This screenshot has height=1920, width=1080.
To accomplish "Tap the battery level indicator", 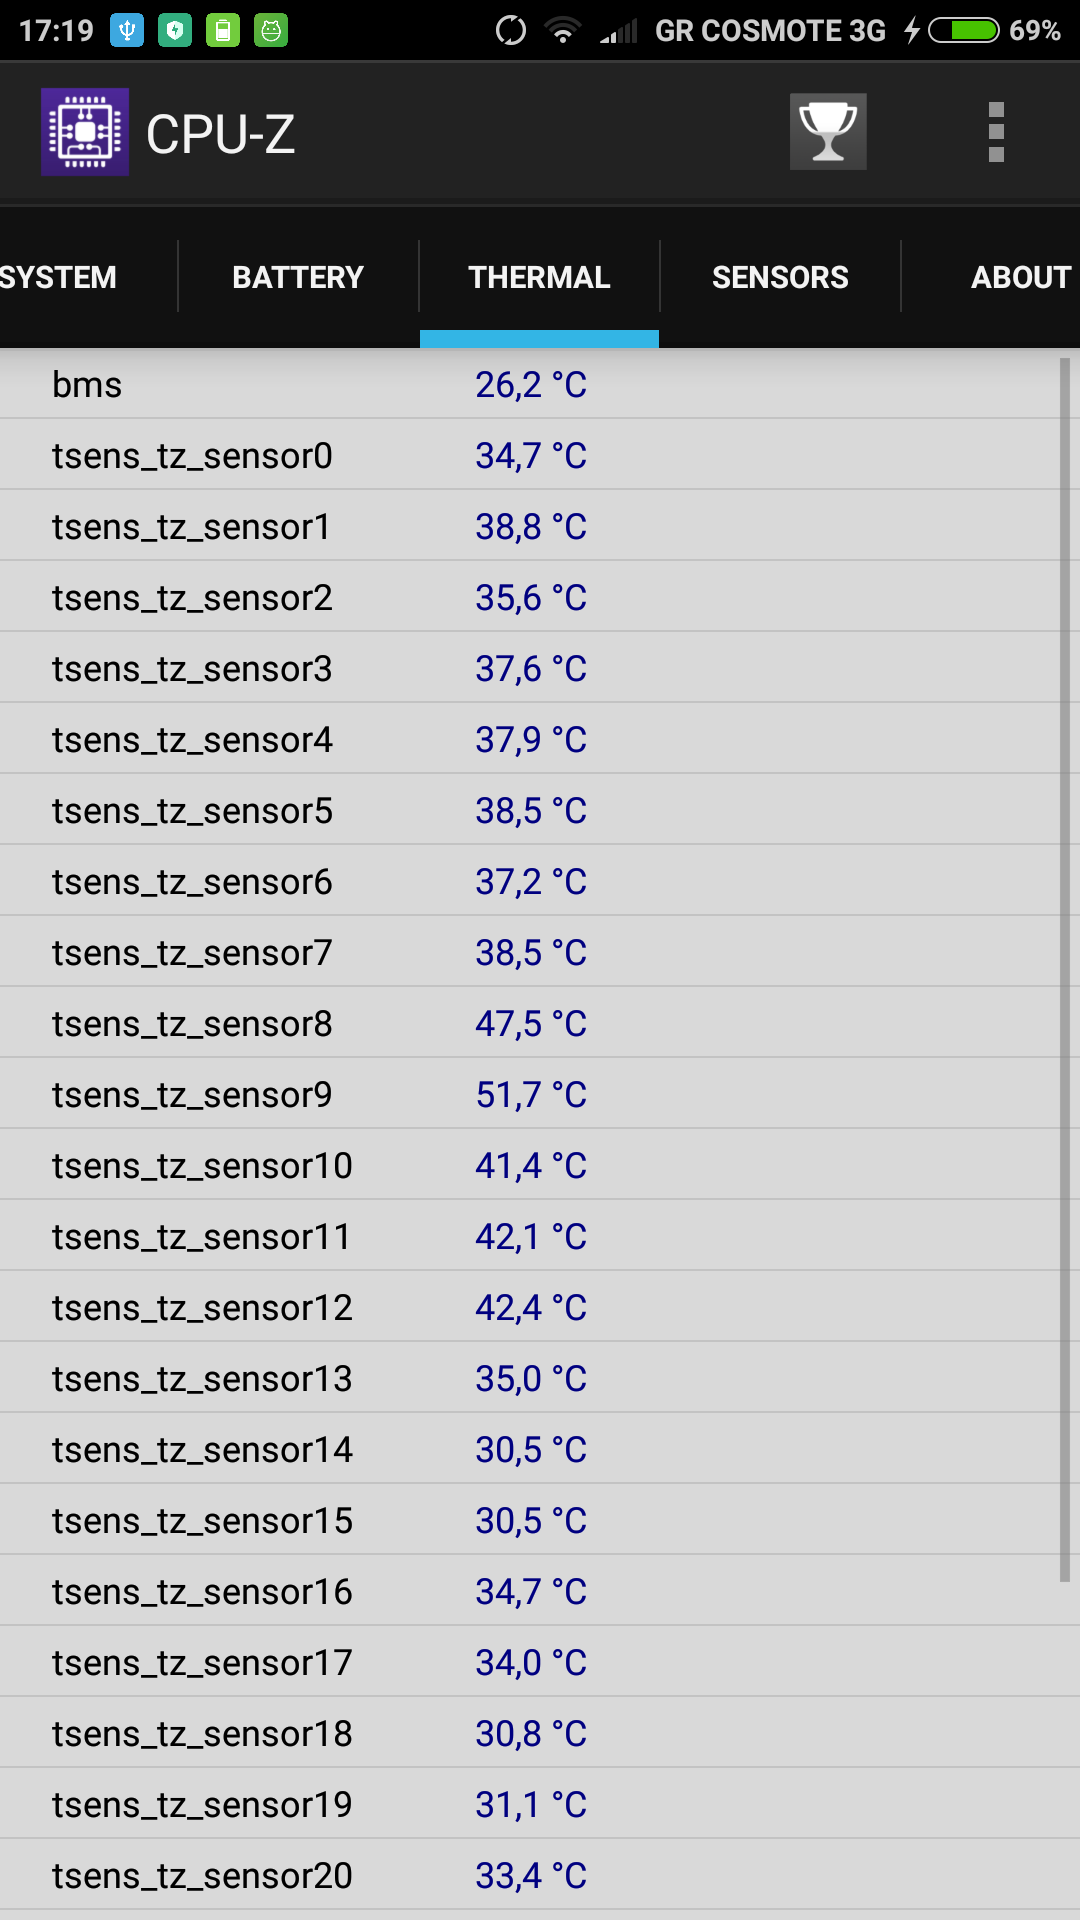I will 963,30.
